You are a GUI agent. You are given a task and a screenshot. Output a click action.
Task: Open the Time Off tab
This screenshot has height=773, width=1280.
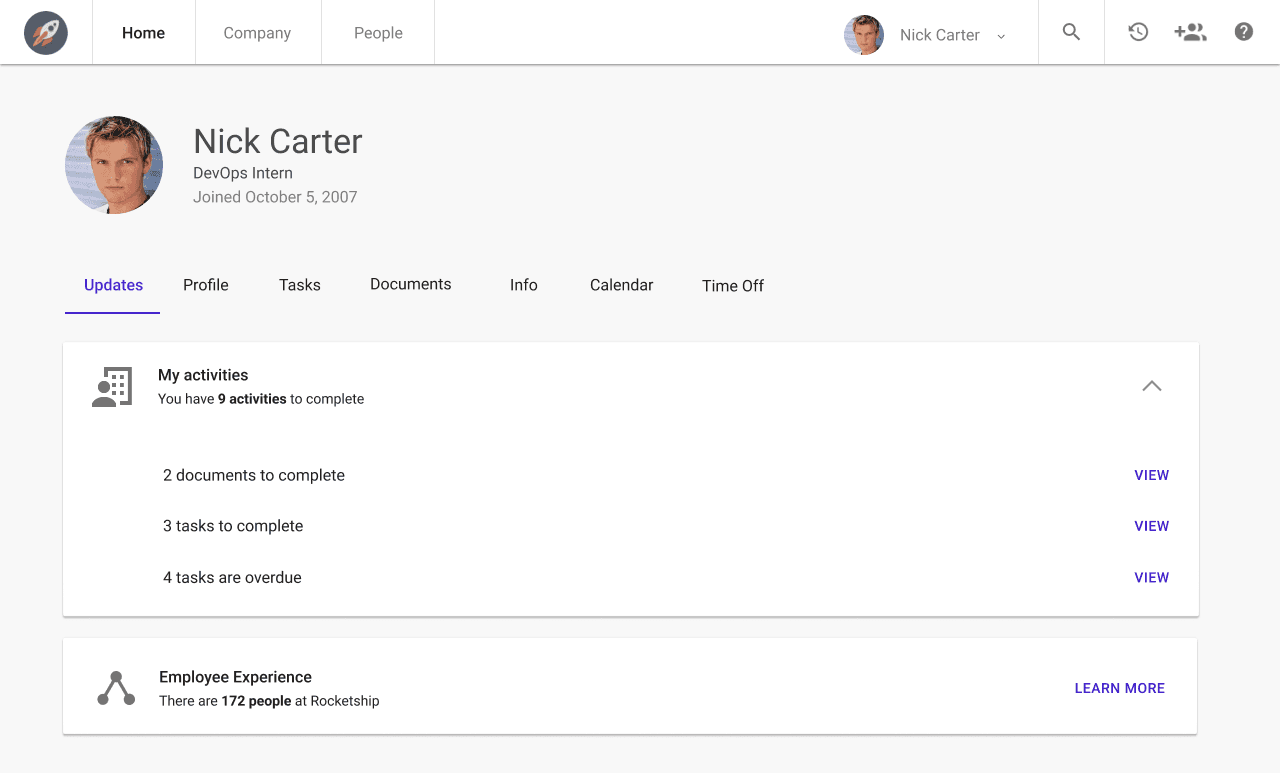733,285
